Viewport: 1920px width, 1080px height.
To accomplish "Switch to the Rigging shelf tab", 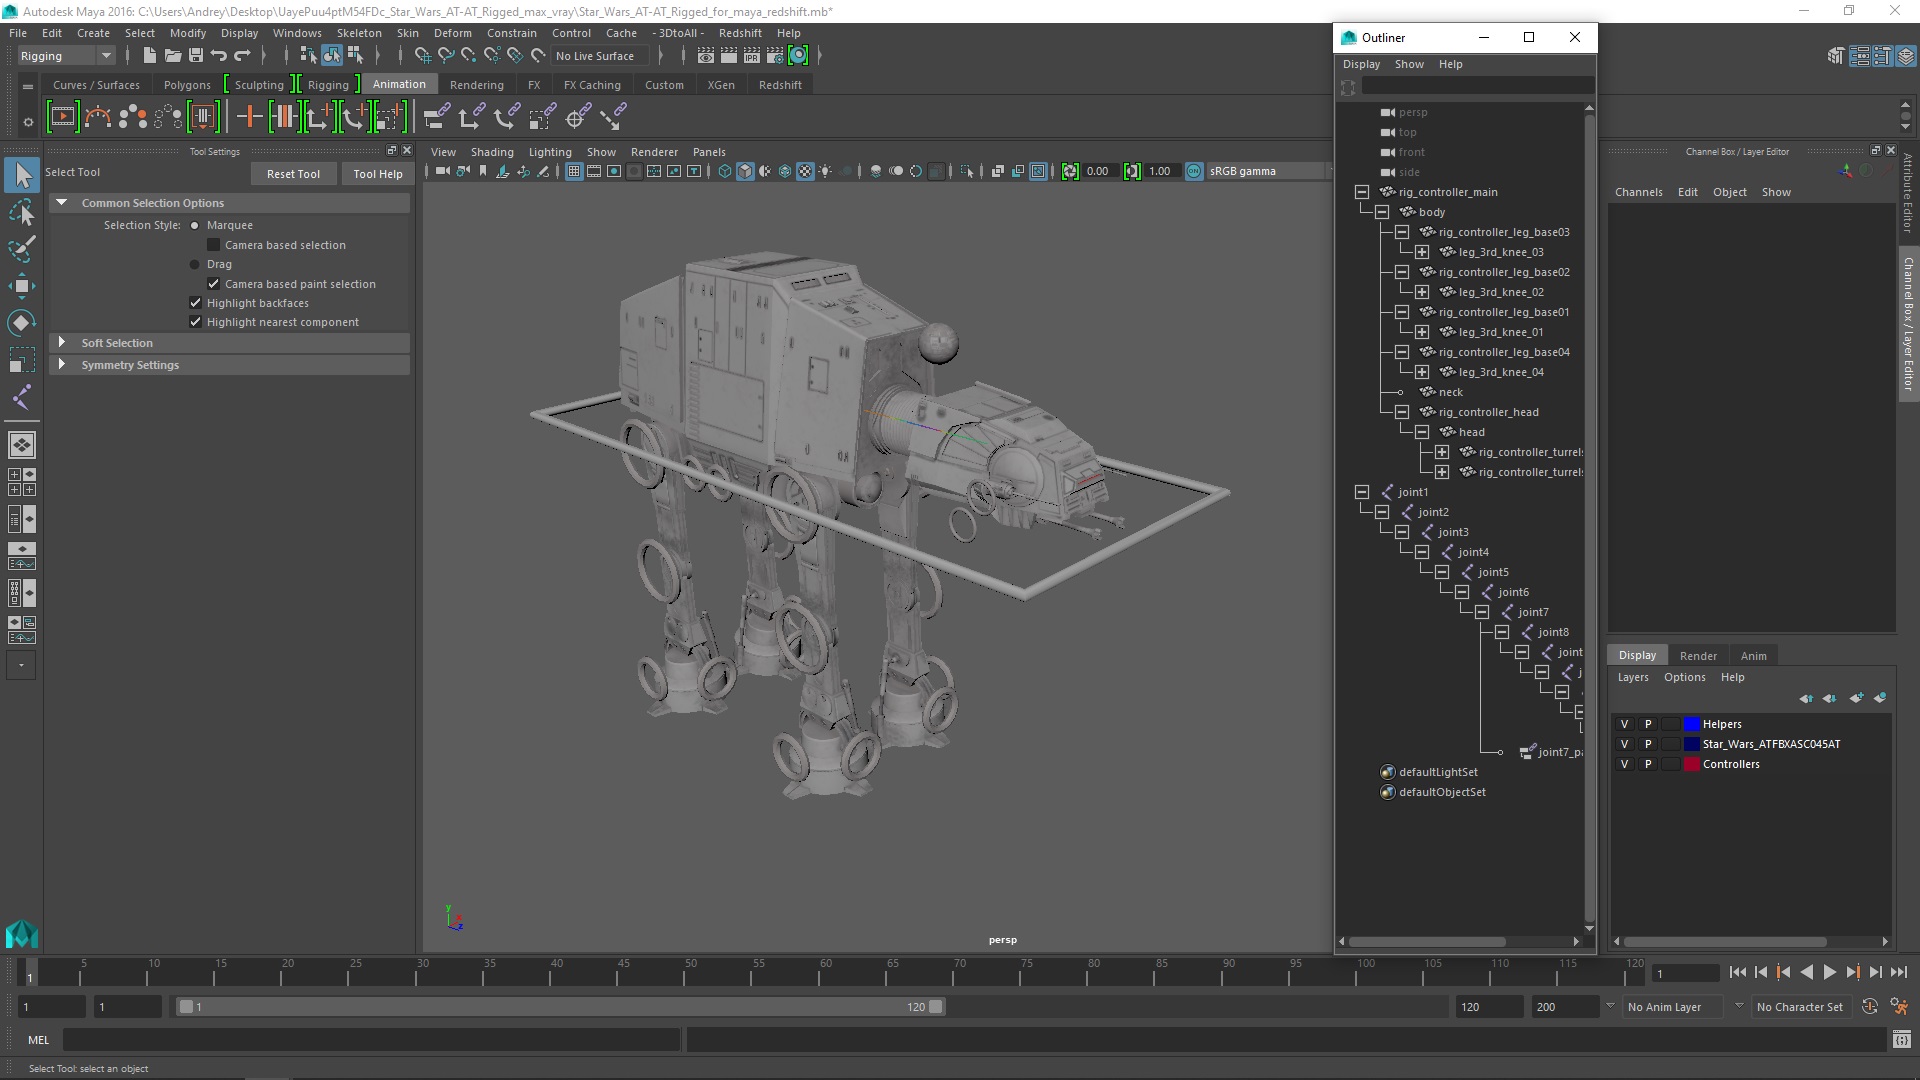I will coord(328,85).
